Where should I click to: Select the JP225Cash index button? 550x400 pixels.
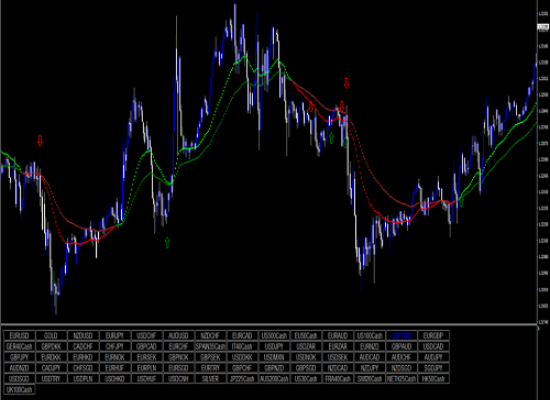tap(242, 379)
